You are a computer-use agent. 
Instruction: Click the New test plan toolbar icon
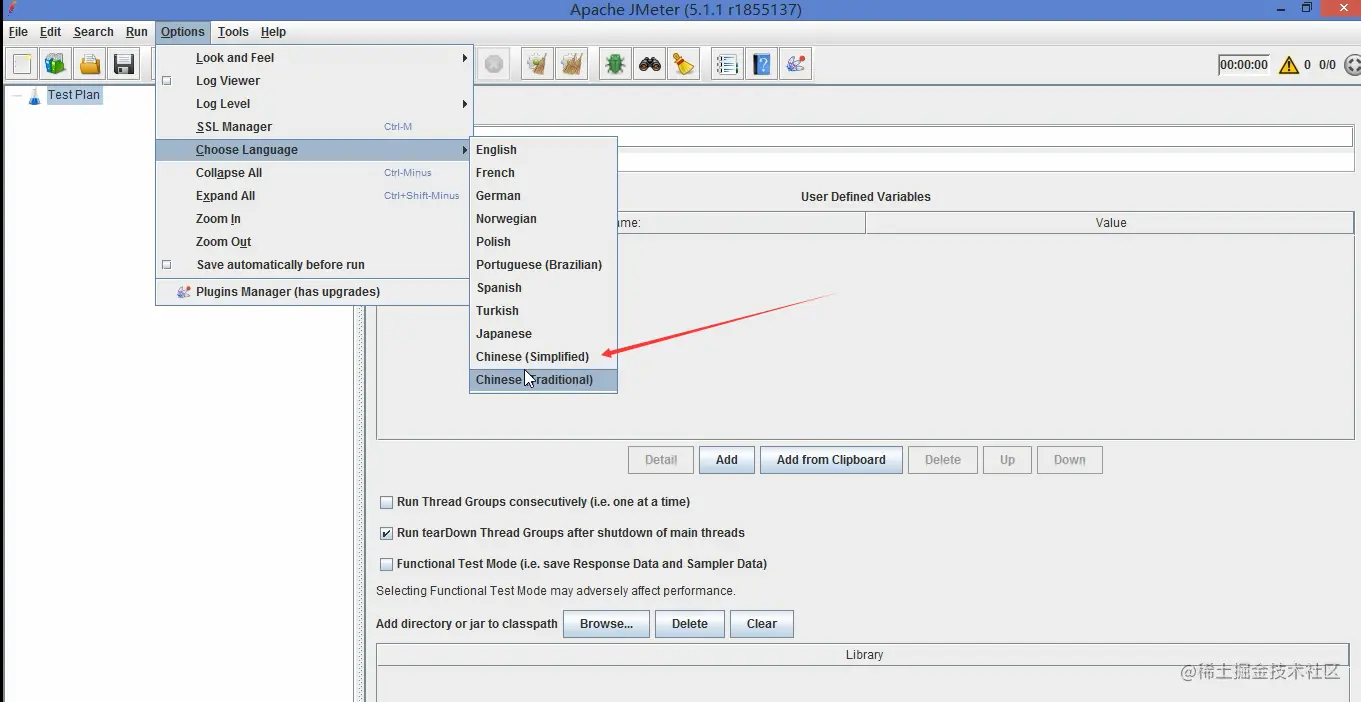(x=22, y=65)
